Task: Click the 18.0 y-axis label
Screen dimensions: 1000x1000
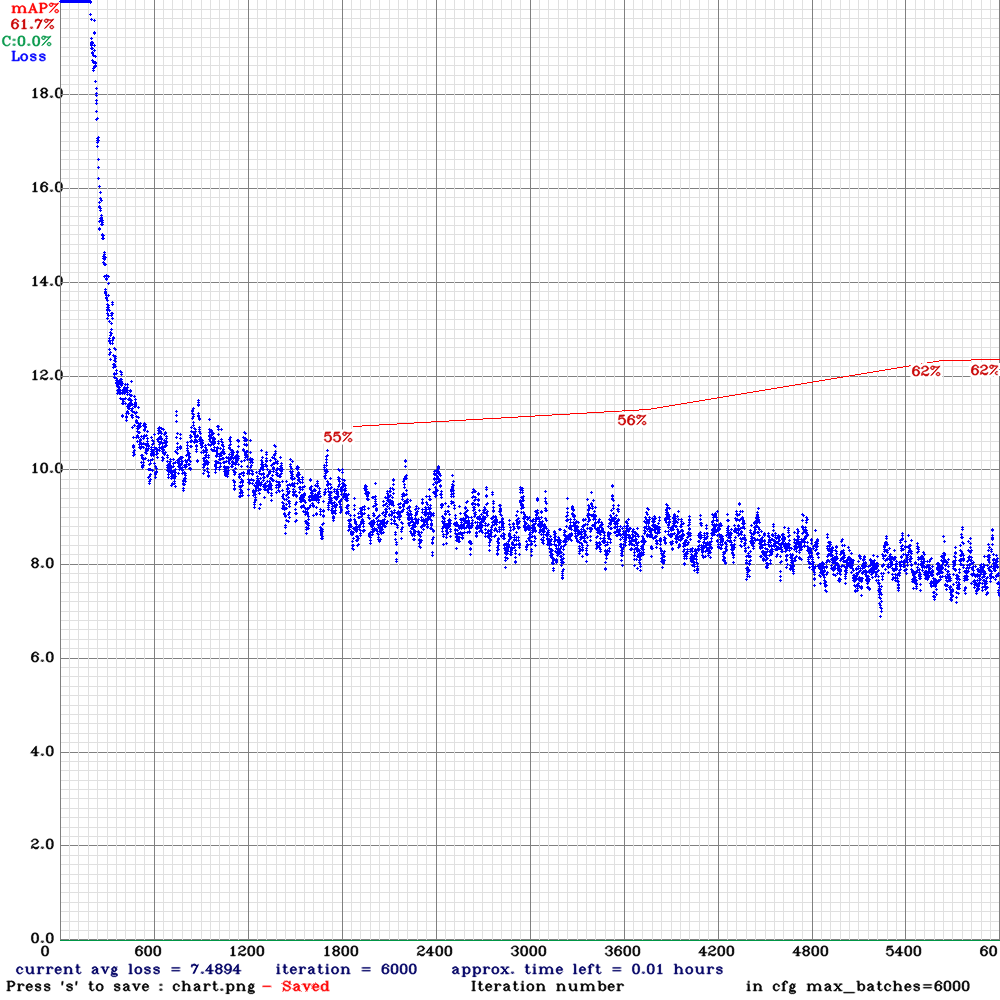Action: tap(47, 94)
